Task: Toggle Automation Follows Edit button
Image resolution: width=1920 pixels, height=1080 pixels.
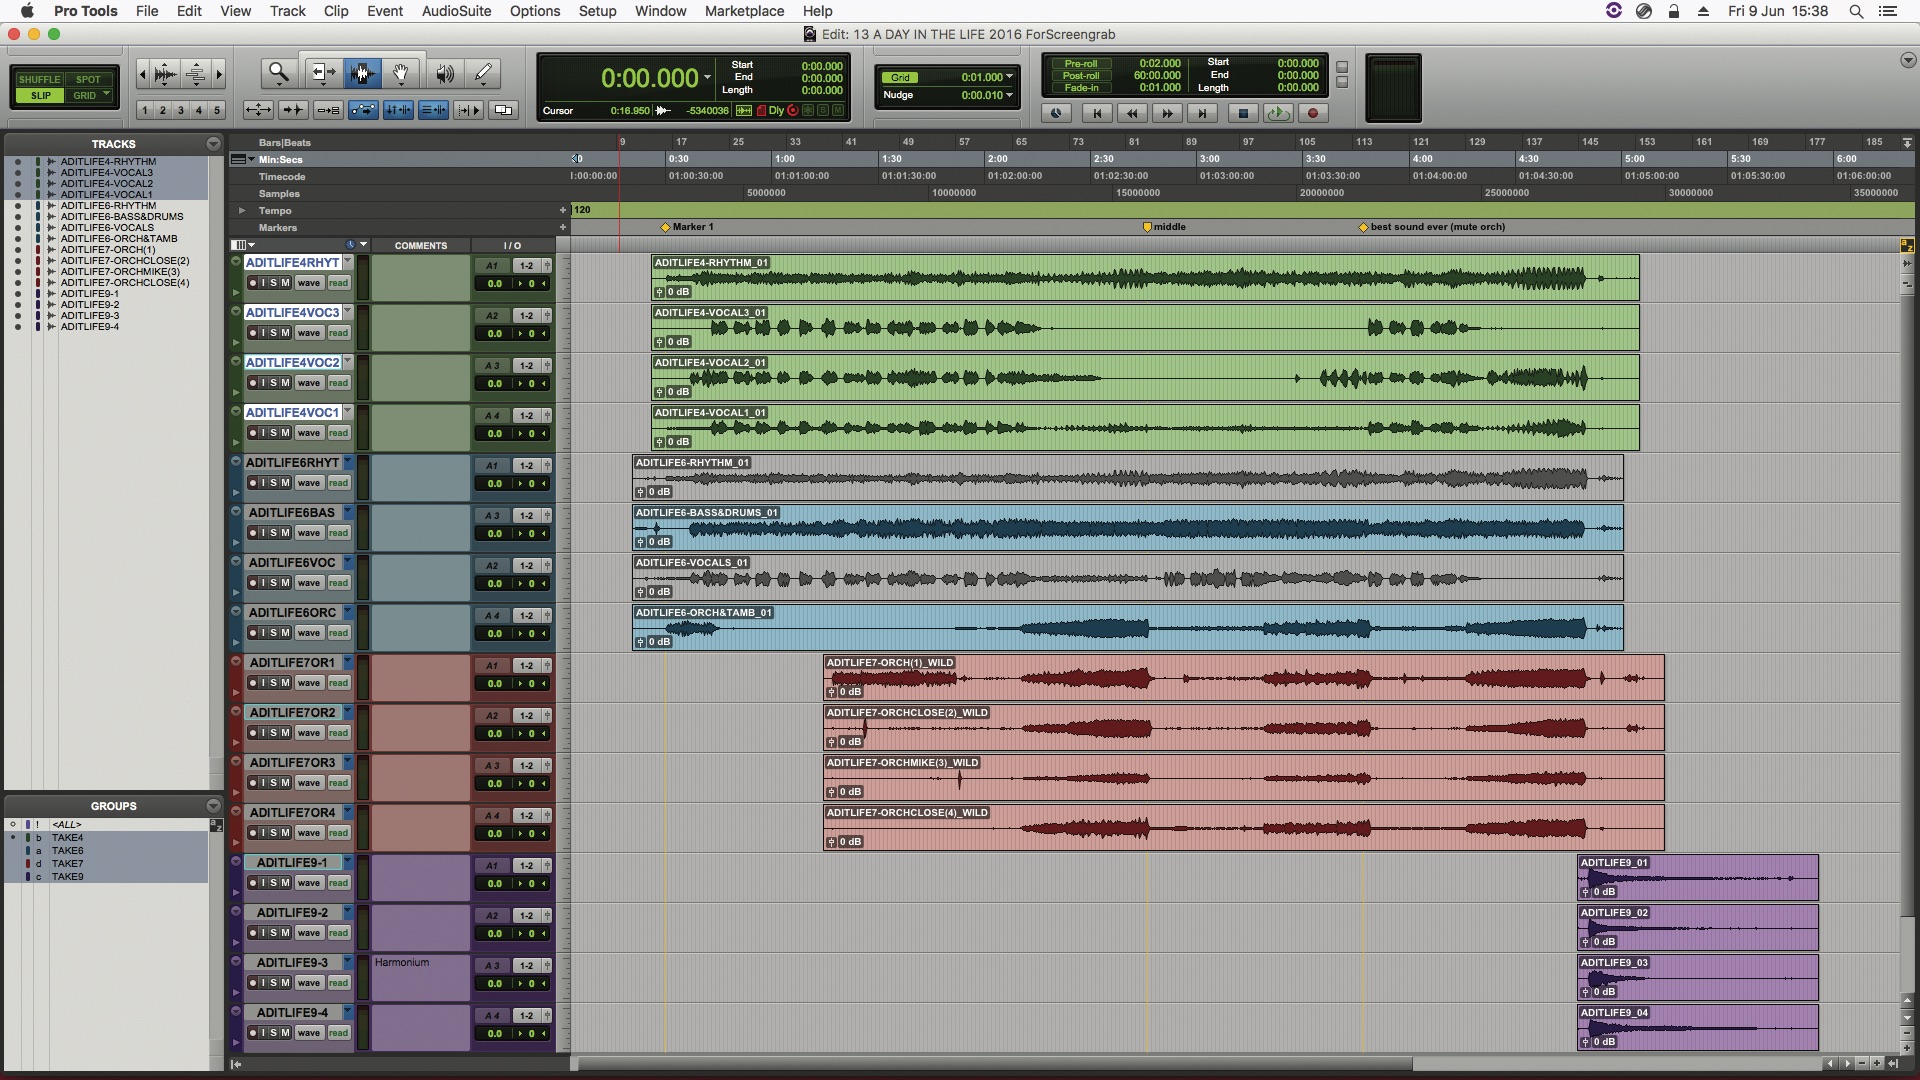Action: pos(363,110)
